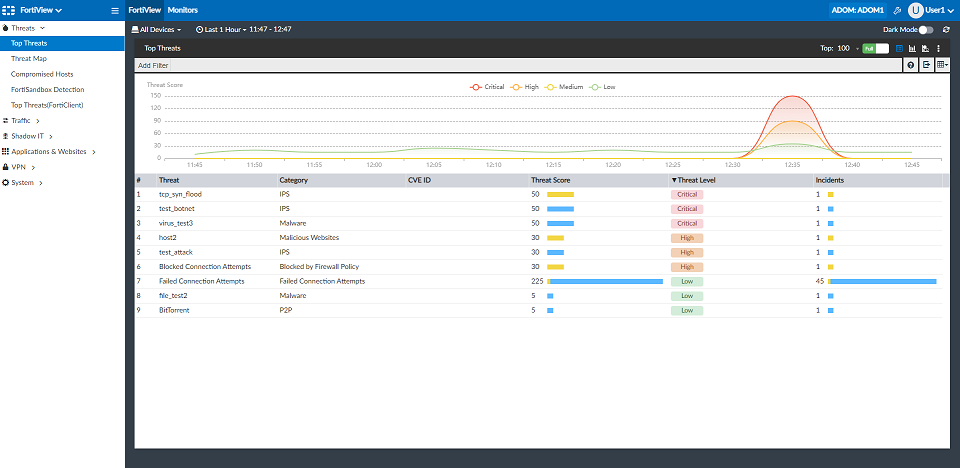Click Failed Connection Attempts threat score bar
Viewport: 960px width, 468px height.
click(x=605, y=282)
